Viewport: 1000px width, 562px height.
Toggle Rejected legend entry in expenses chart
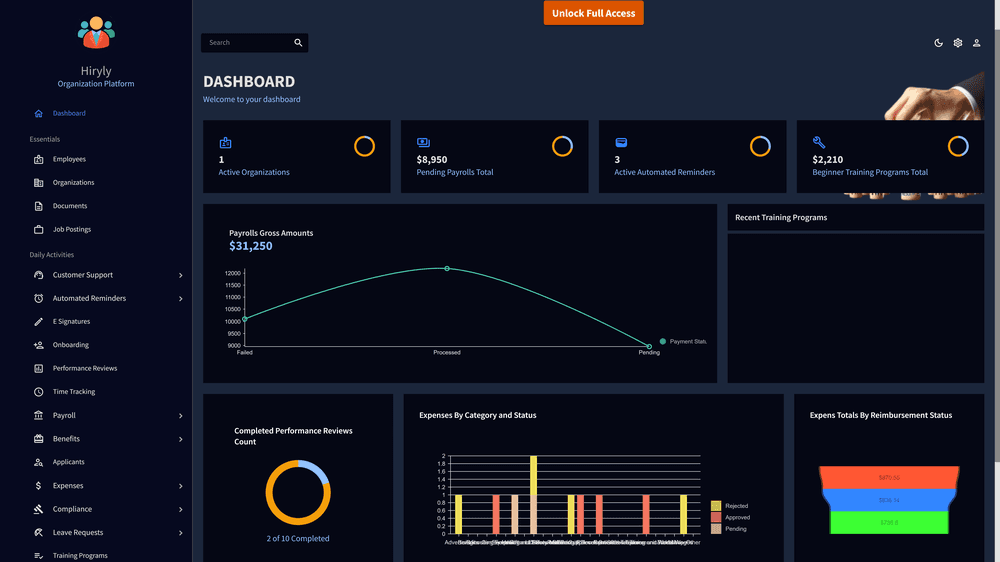[730, 506]
